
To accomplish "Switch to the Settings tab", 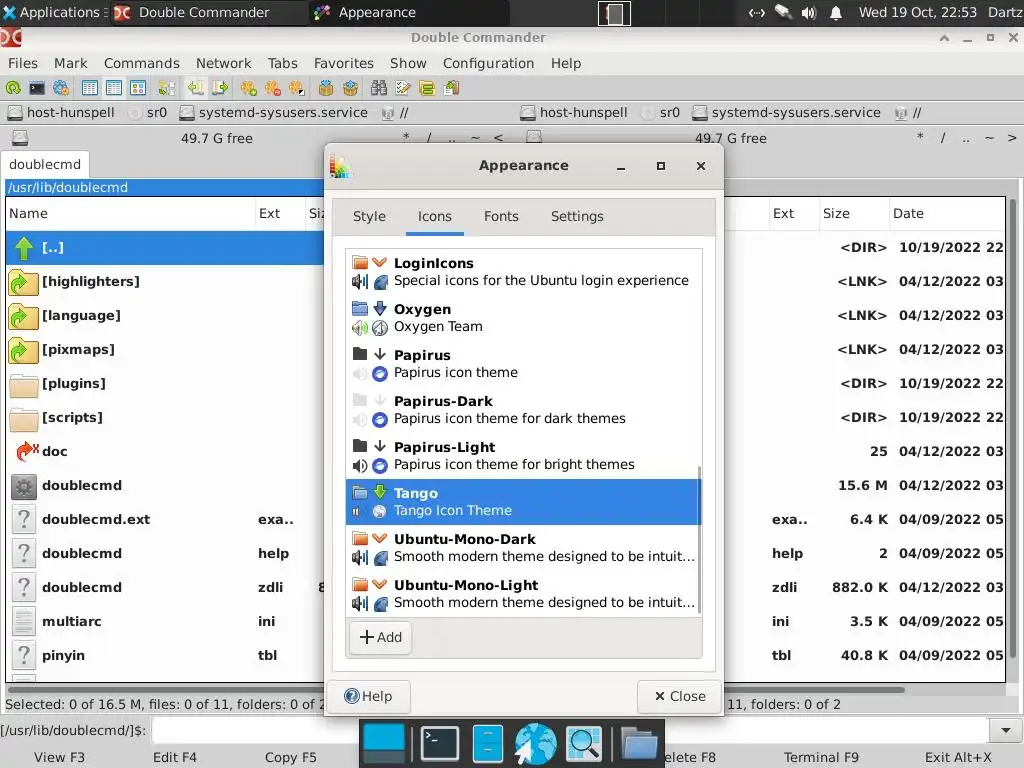I will coord(577,216).
